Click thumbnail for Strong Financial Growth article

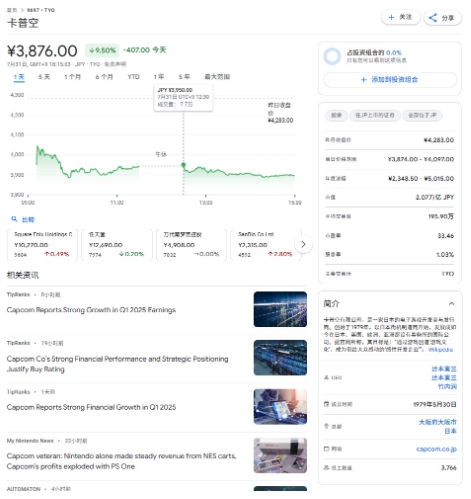pyautogui.click(x=280, y=407)
